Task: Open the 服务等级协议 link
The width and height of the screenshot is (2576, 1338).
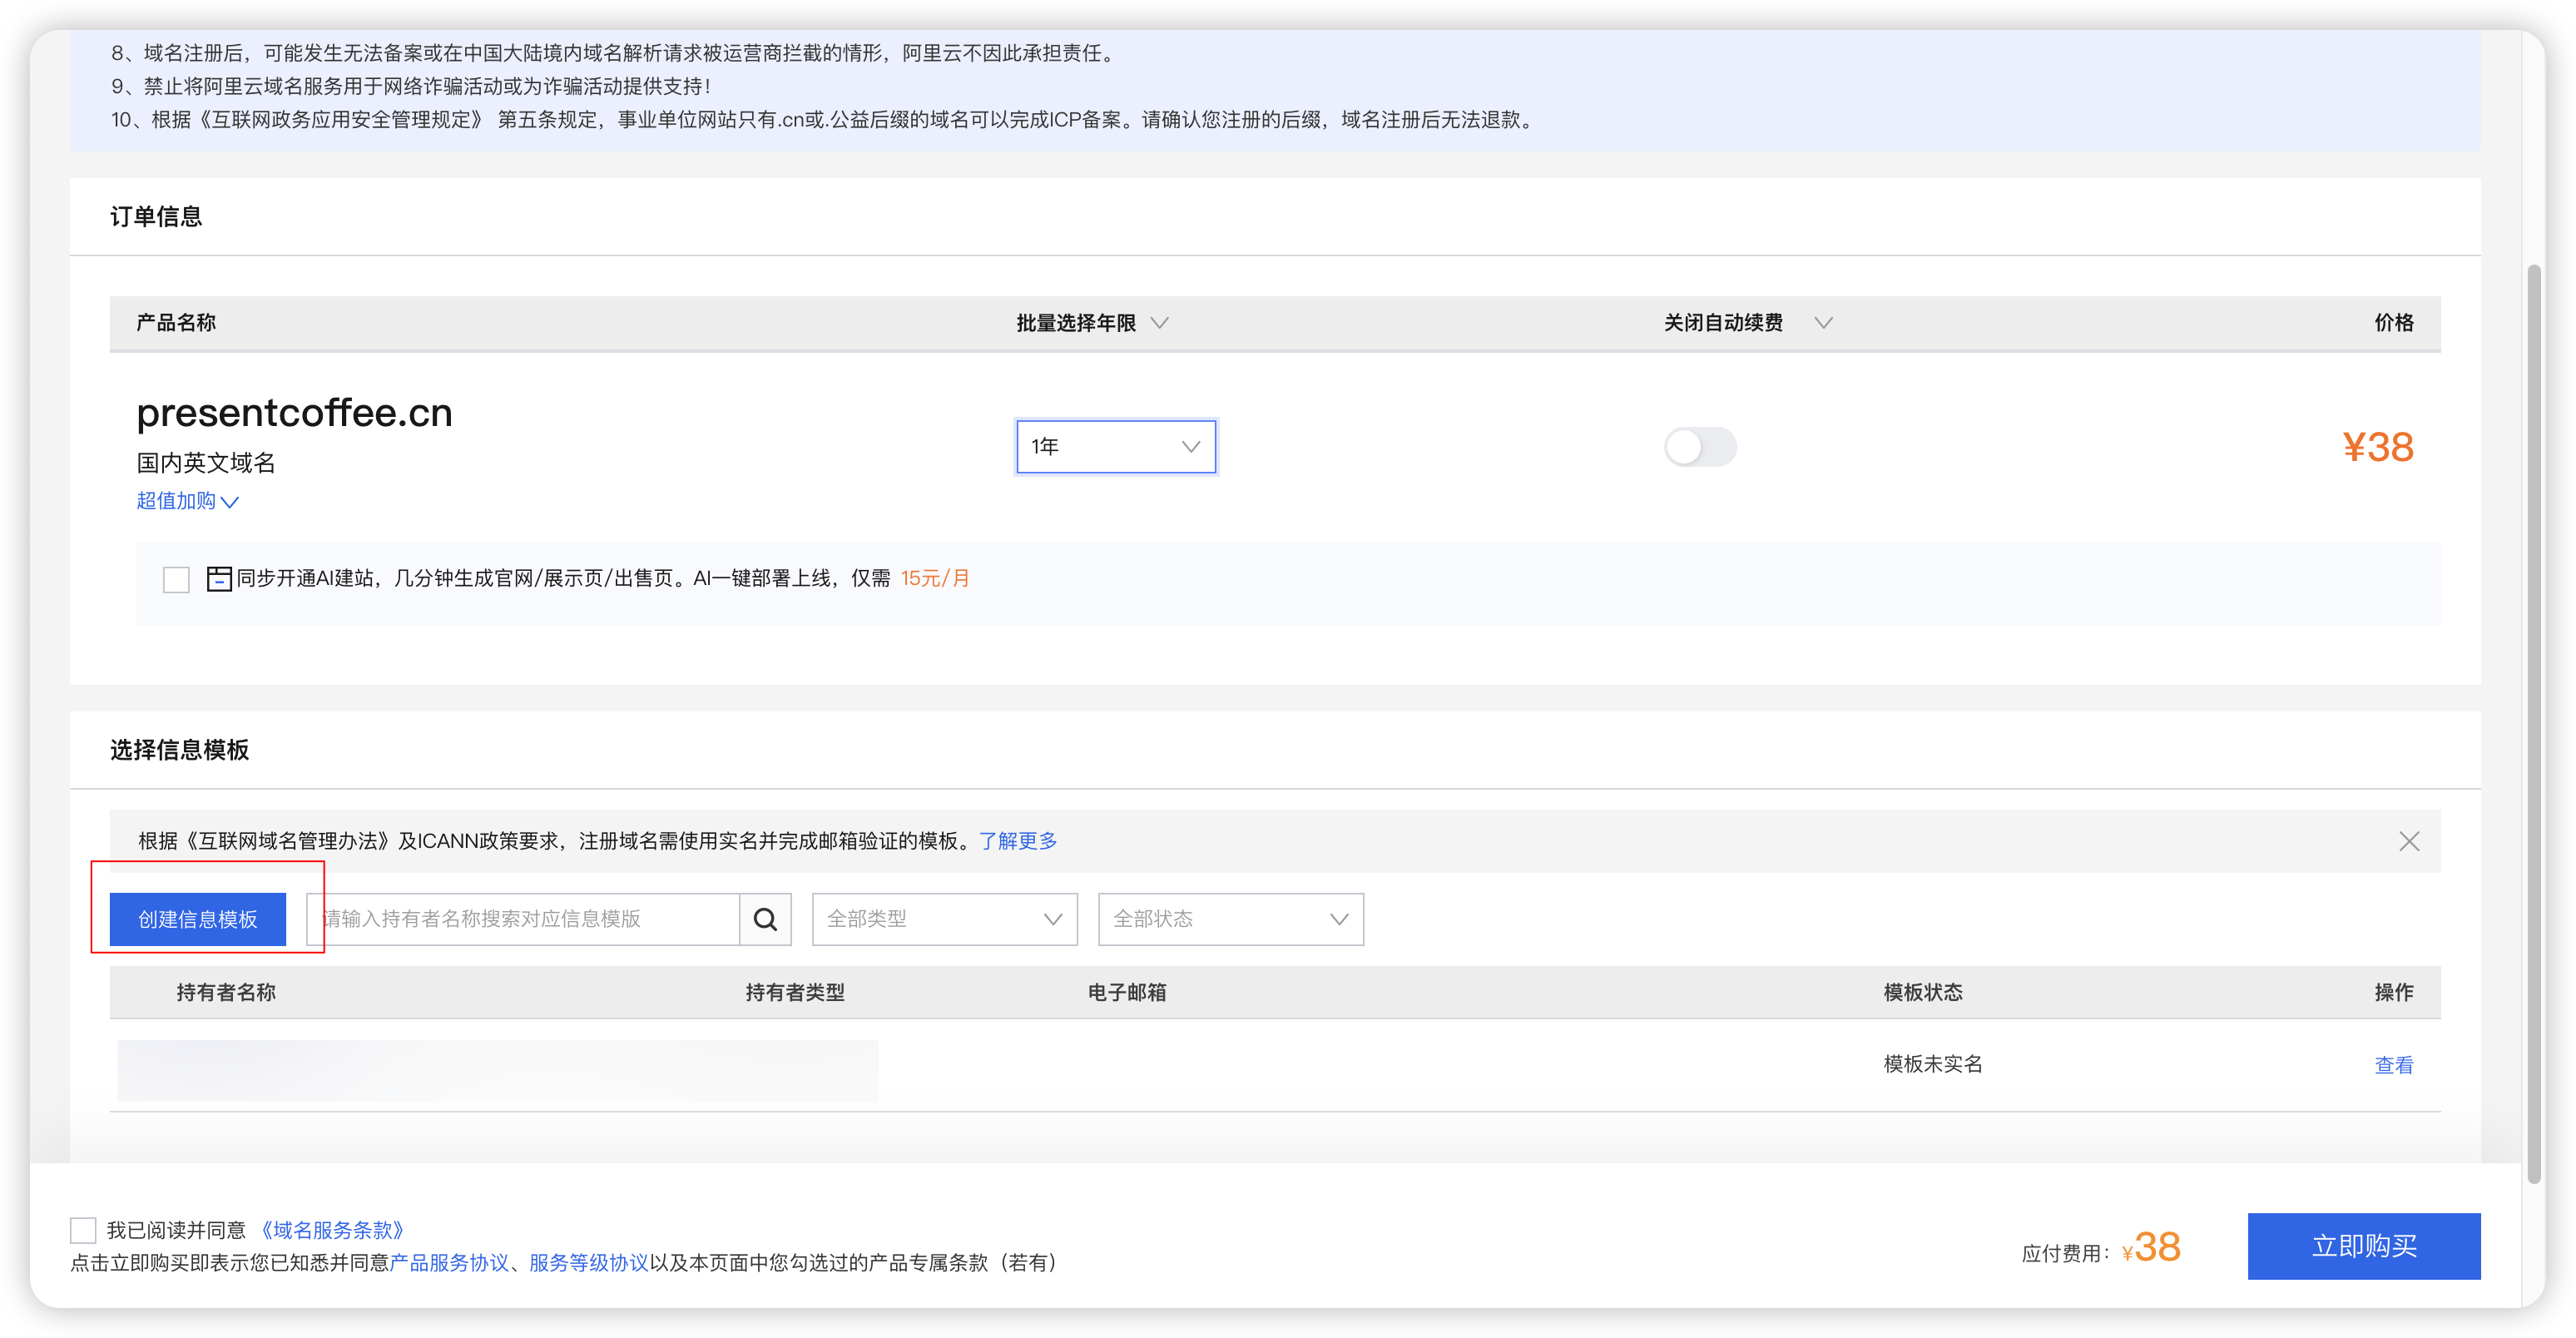Action: [589, 1263]
